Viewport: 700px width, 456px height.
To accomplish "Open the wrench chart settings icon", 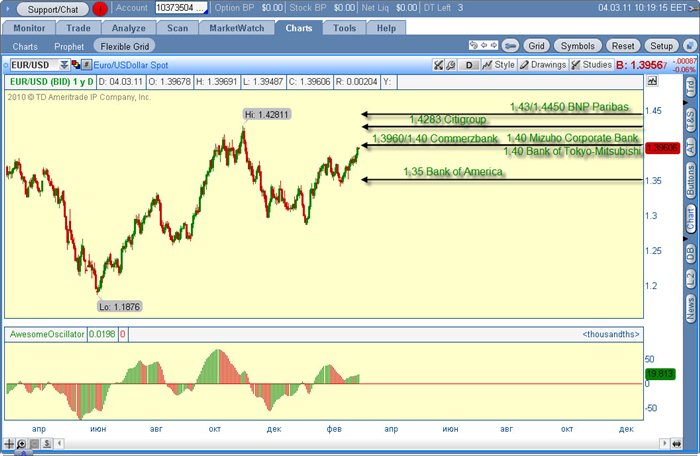I will [451, 65].
